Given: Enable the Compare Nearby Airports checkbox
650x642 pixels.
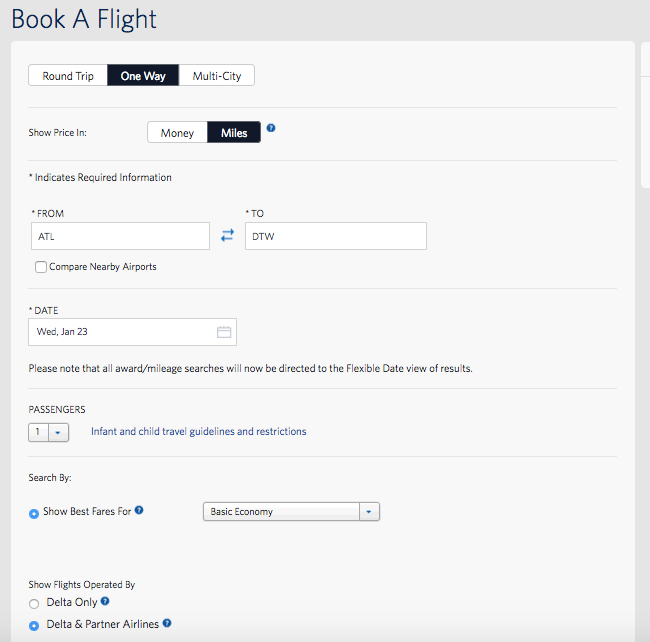Looking at the screenshot, I should 41,267.
